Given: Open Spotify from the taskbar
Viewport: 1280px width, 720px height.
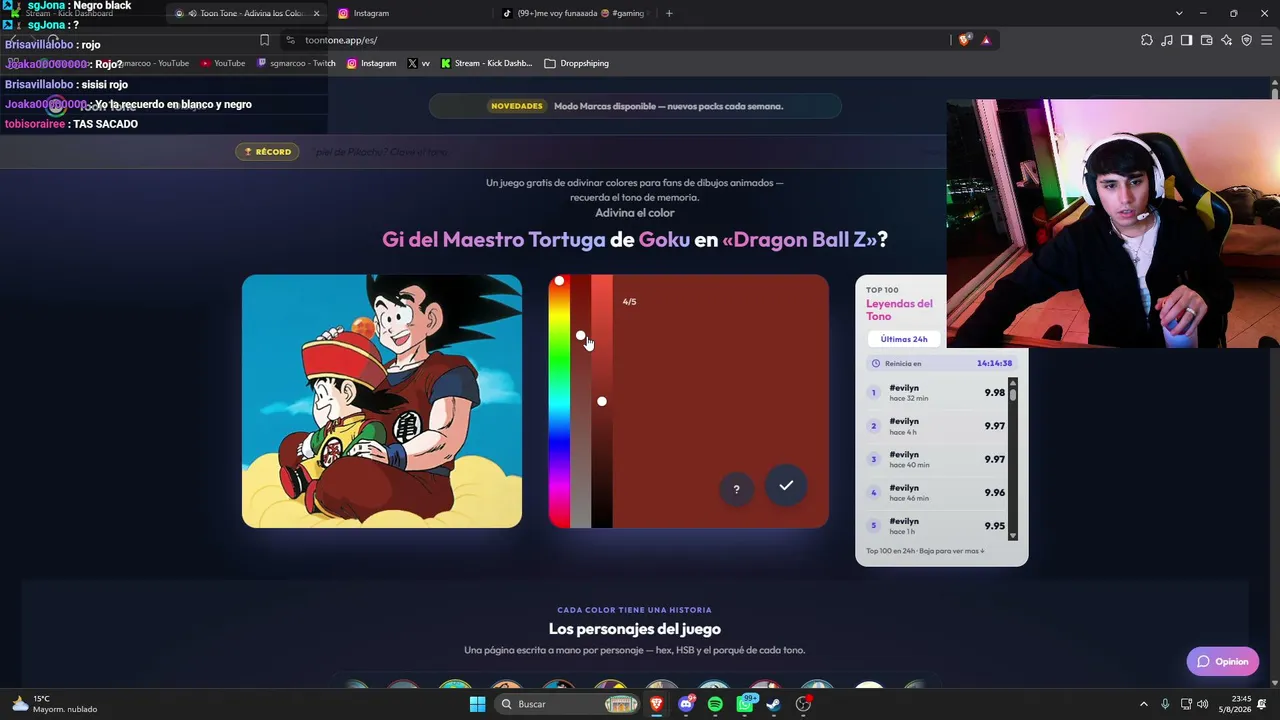Looking at the screenshot, I should point(715,704).
